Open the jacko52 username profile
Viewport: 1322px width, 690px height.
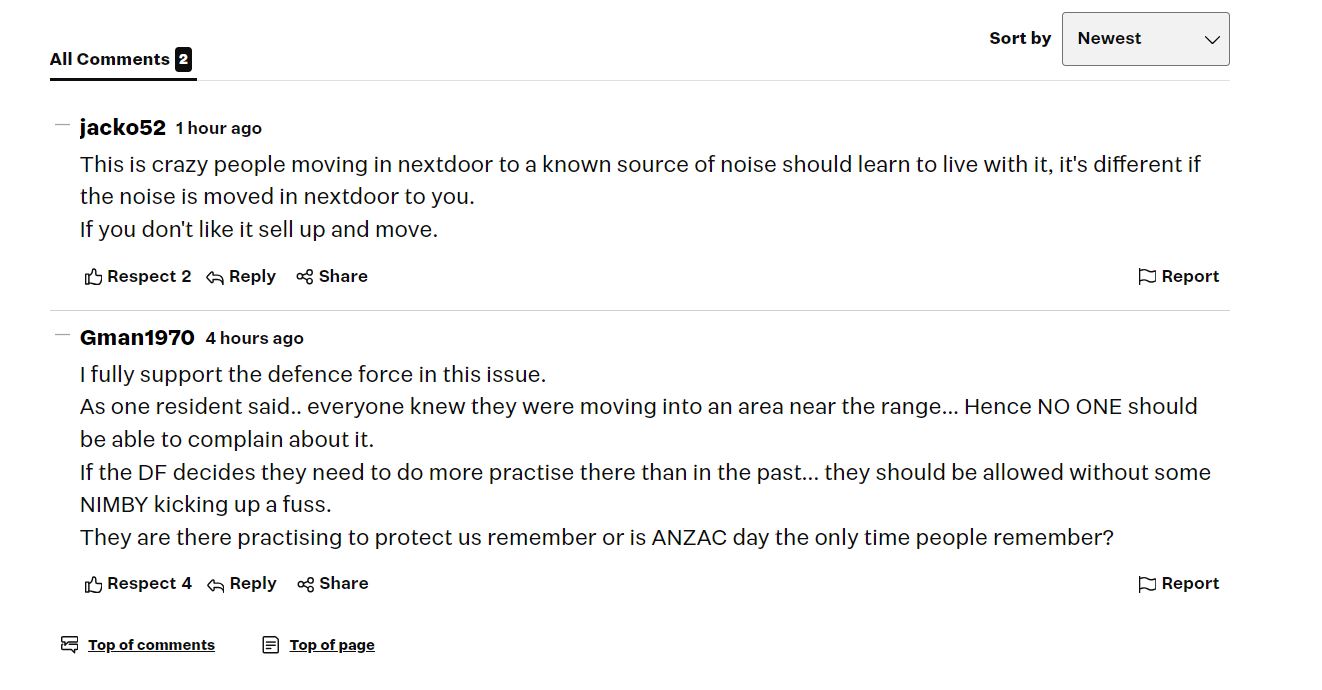point(123,128)
